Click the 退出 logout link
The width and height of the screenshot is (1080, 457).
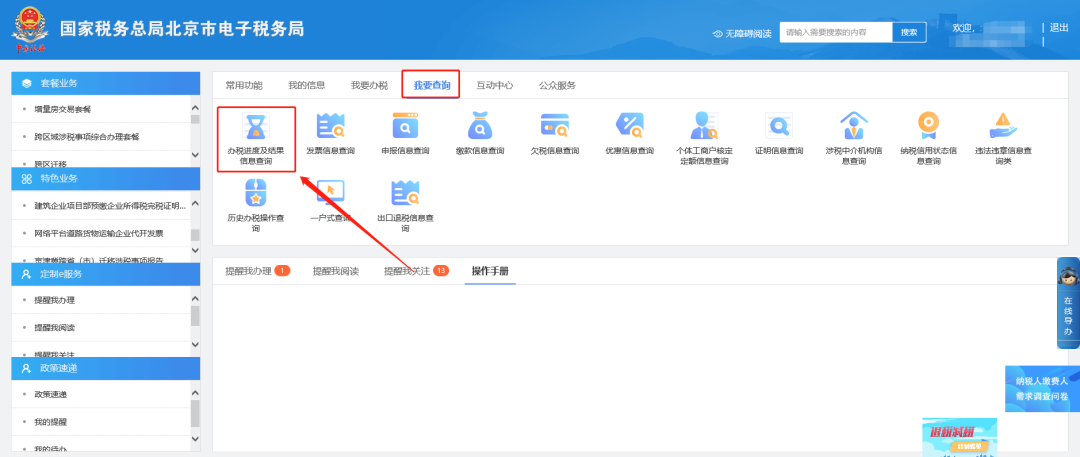[x=1059, y=28]
